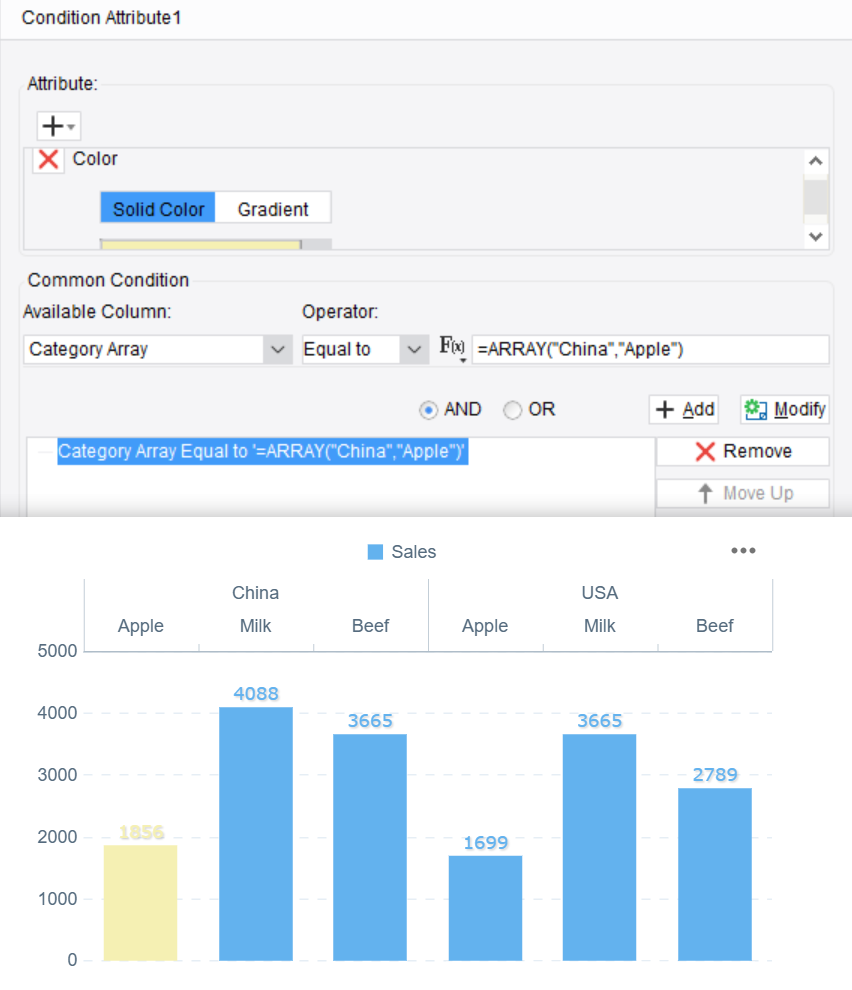This screenshot has height=990, width=852.
Task: Select the OR radio button
Action: [512, 410]
